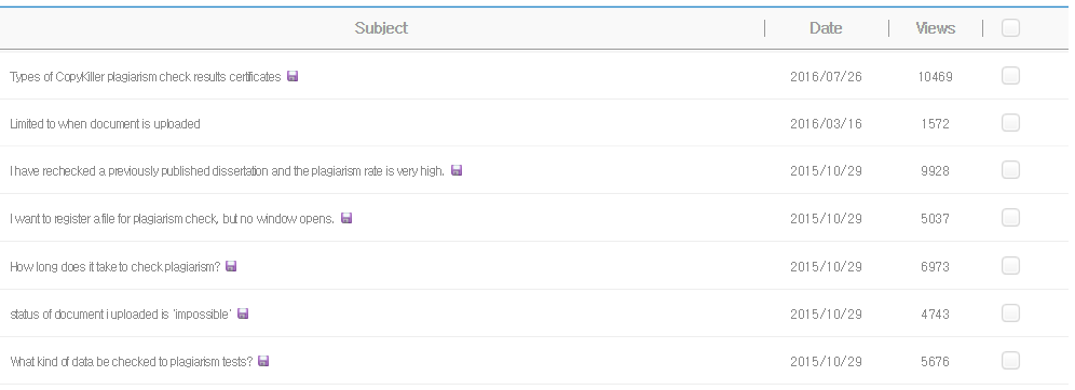Image resolution: width=1075 pixels, height=390 pixels.
Task: Click the view count 1572
Action: click(x=935, y=124)
